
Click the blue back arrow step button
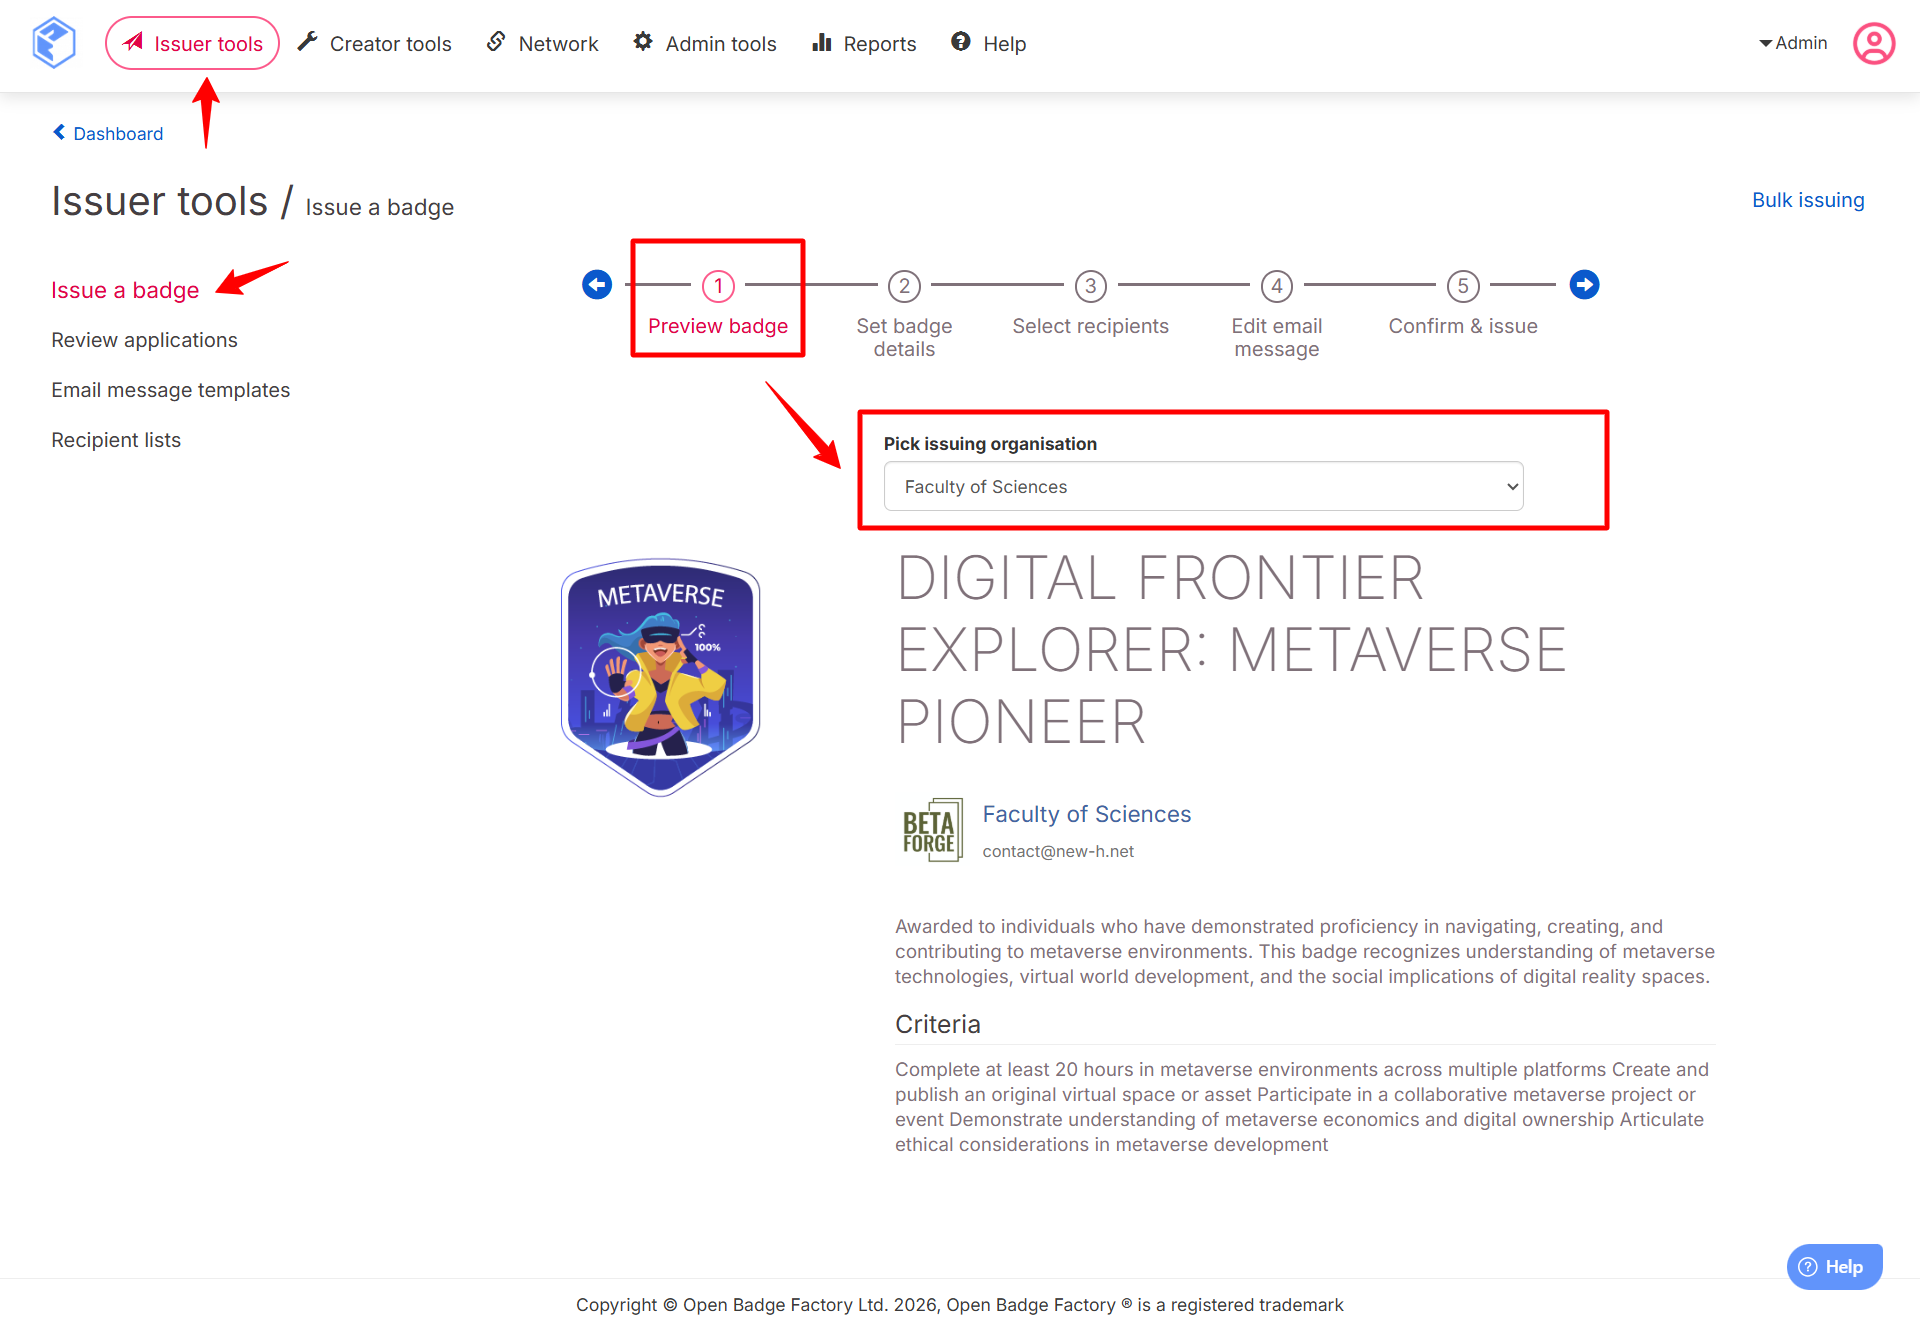(x=597, y=285)
